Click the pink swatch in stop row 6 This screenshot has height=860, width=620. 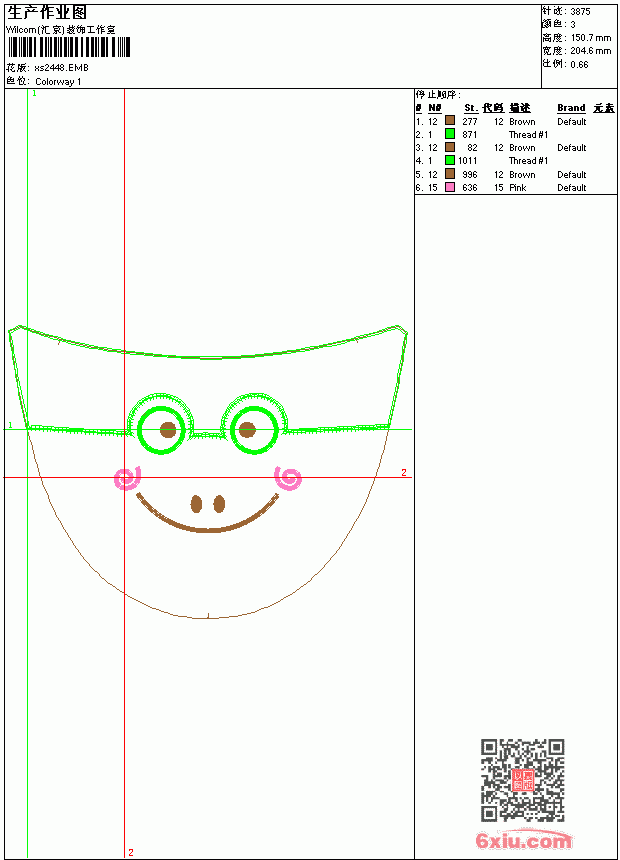coord(450,187)
